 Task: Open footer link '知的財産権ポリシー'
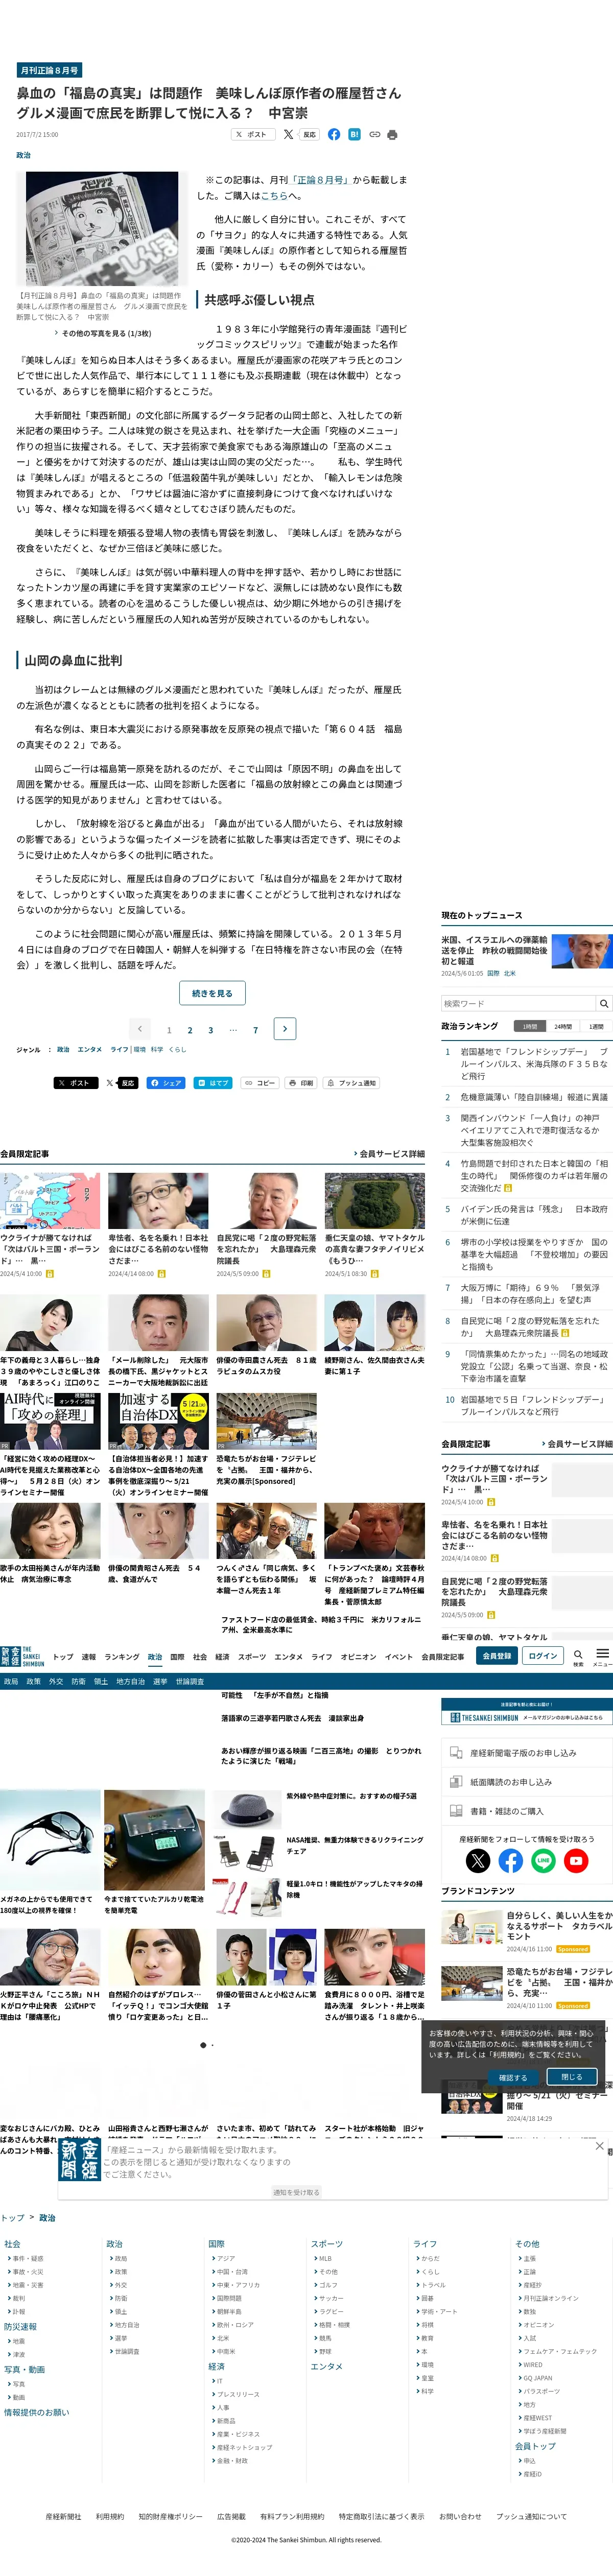(171, 2517)
